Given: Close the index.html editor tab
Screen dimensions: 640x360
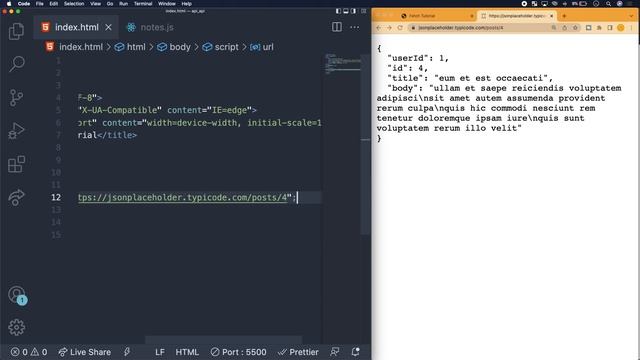Looking at the screenshot, I should tap(108, 27).
